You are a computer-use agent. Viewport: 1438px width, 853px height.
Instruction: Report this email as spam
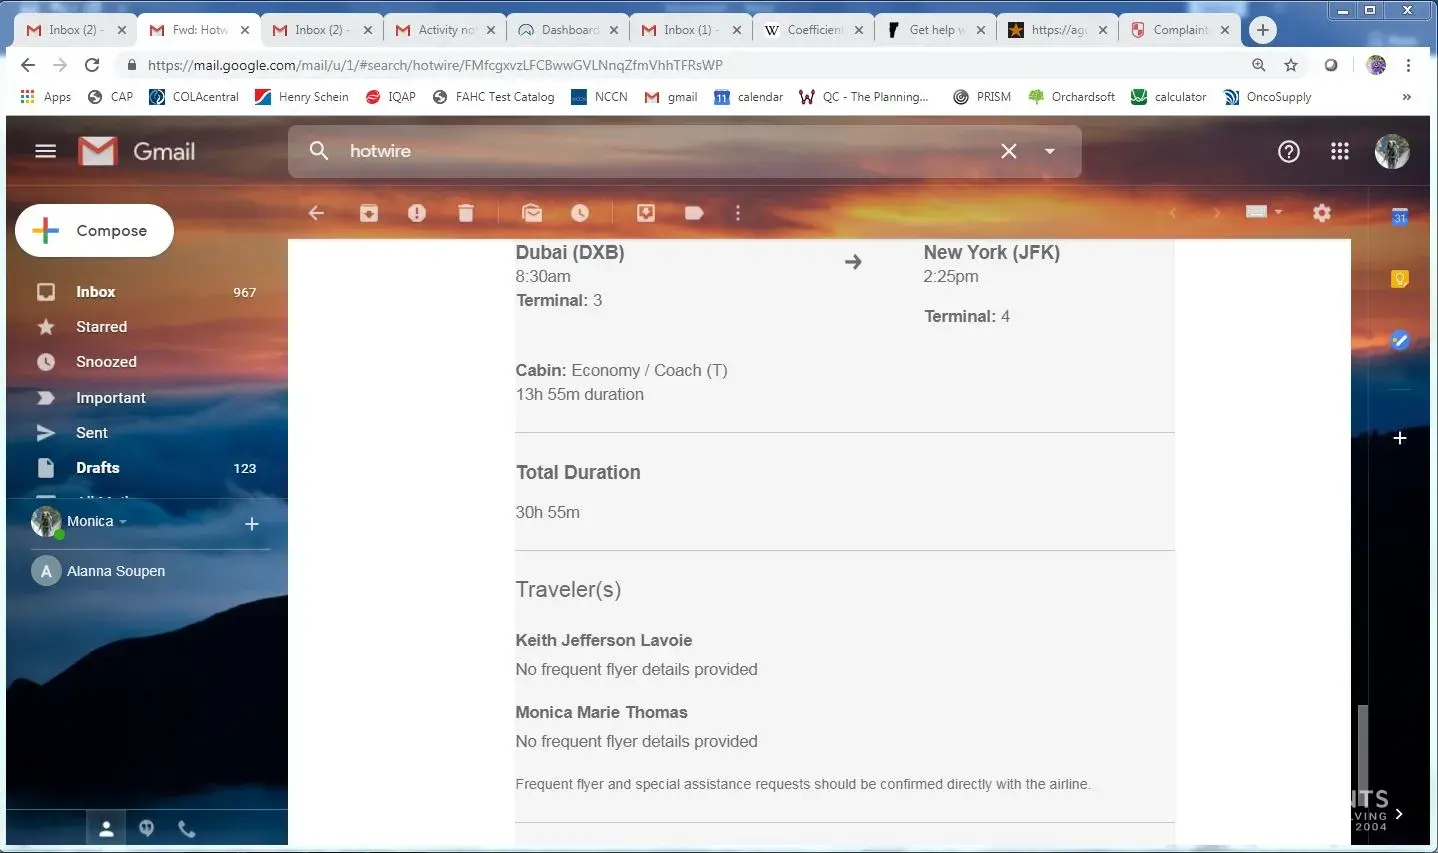417,213
